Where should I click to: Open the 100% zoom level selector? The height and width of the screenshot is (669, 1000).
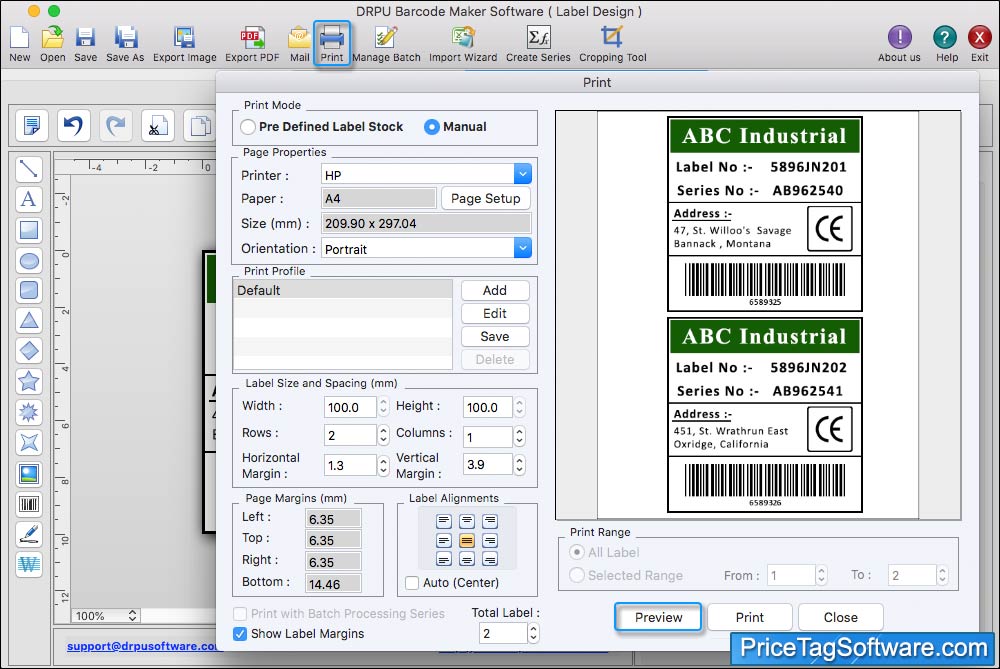106,615
